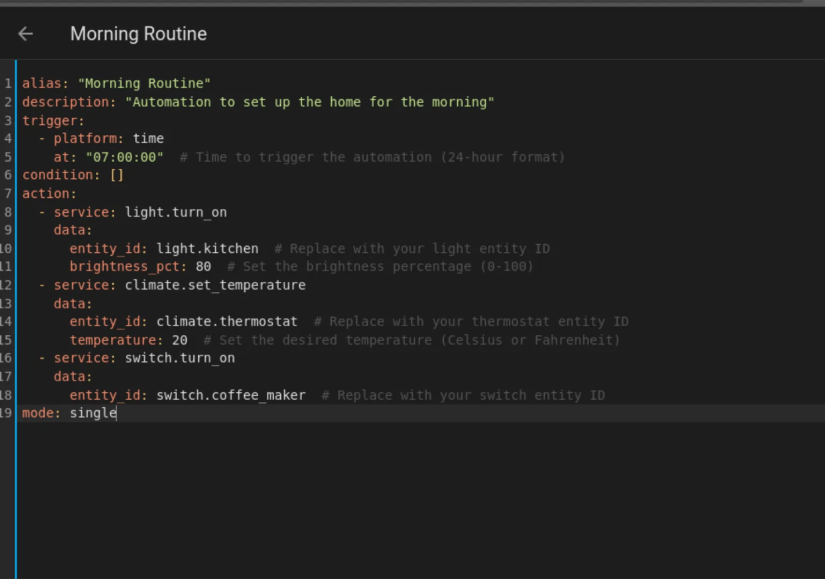Place cursor in "07:00:00" time value

point(125,157)
